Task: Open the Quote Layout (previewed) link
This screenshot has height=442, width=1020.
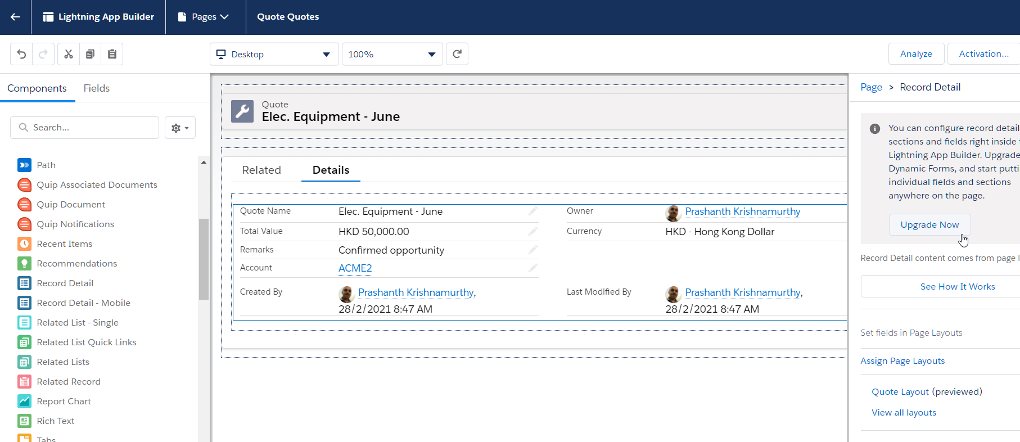Action: pos(926,392)
